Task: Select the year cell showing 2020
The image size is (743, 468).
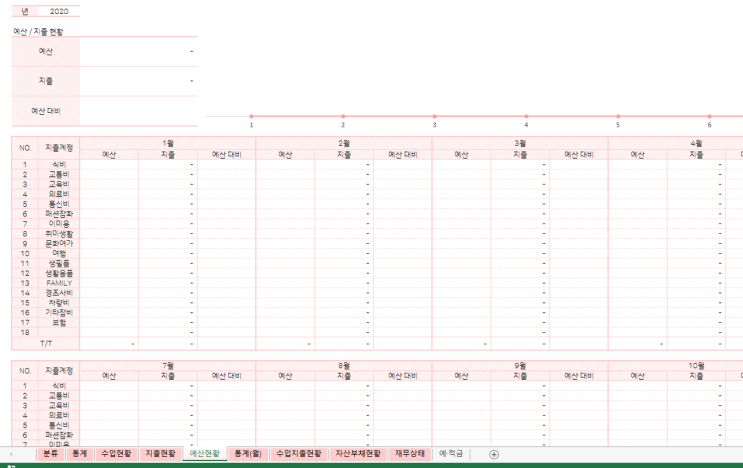Action: [x=59, y=11]
